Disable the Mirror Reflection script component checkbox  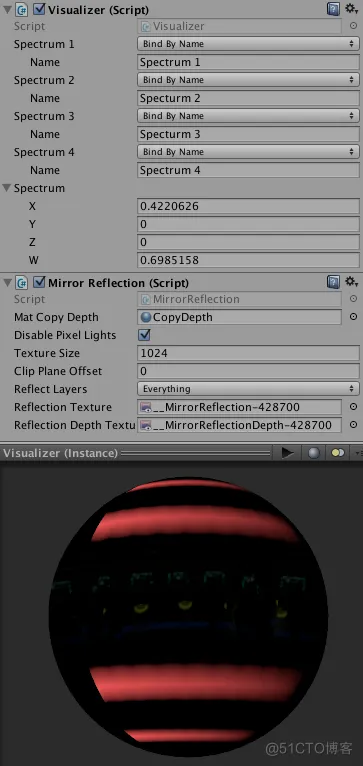click(39, 283)
